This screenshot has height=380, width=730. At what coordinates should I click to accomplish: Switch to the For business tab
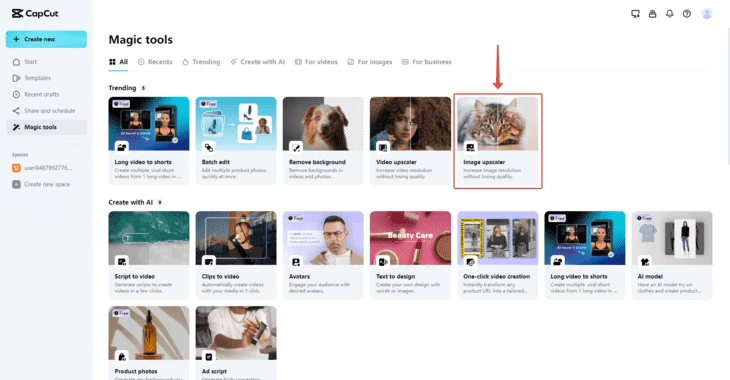click(x=426, y=61)
